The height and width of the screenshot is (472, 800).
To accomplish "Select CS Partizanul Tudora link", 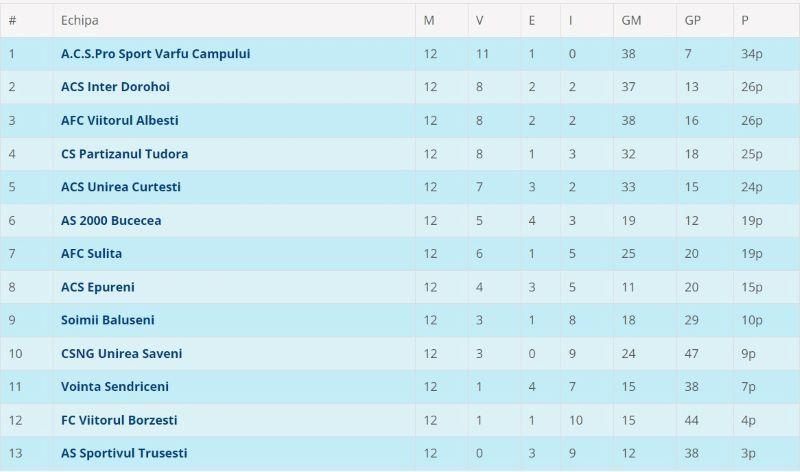I will (124, 154).
